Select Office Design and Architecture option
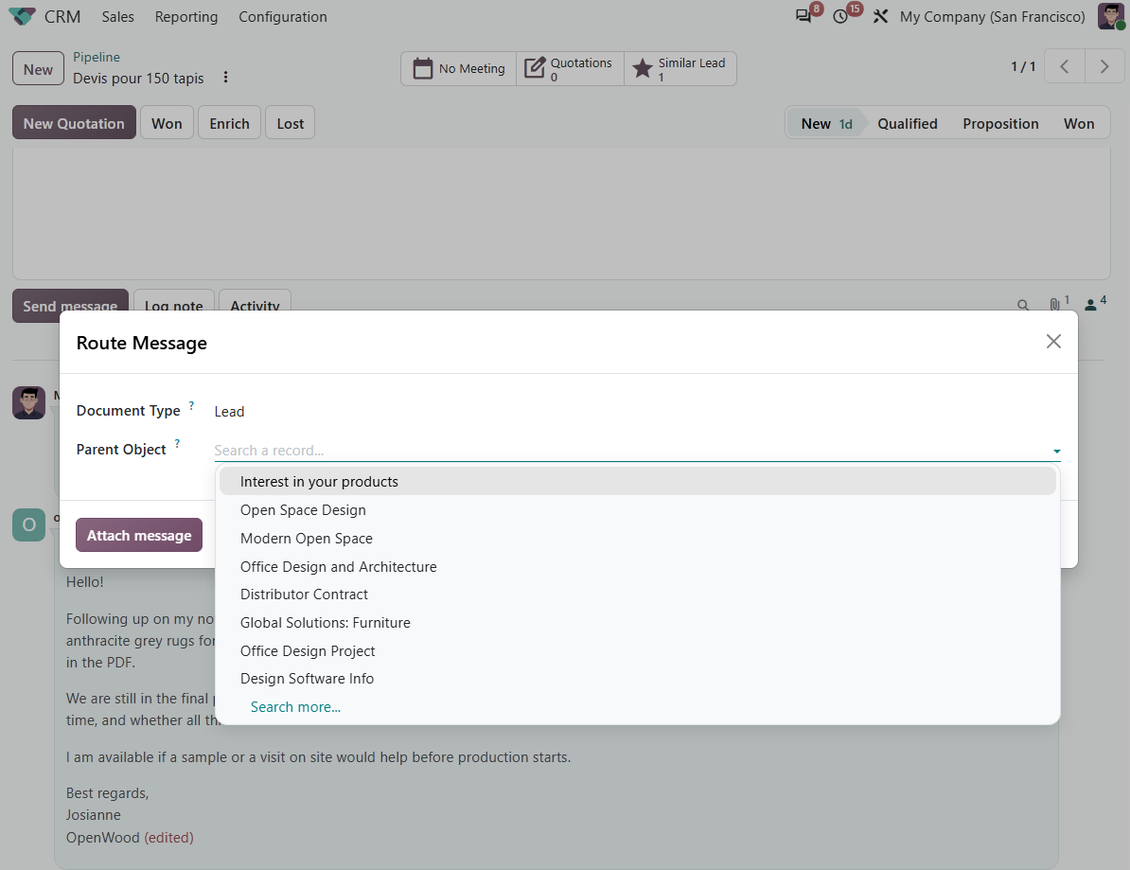 pyautogui.click(x=637, y=567)
